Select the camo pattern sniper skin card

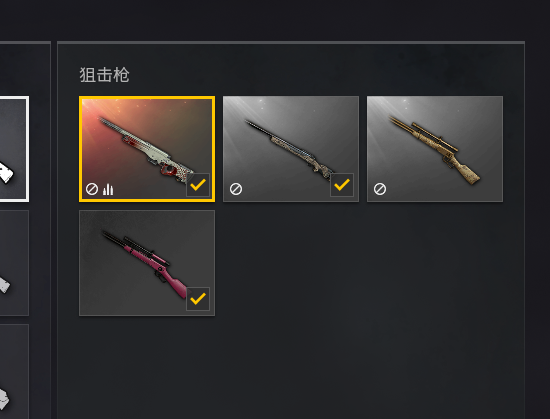coord(291,149)
